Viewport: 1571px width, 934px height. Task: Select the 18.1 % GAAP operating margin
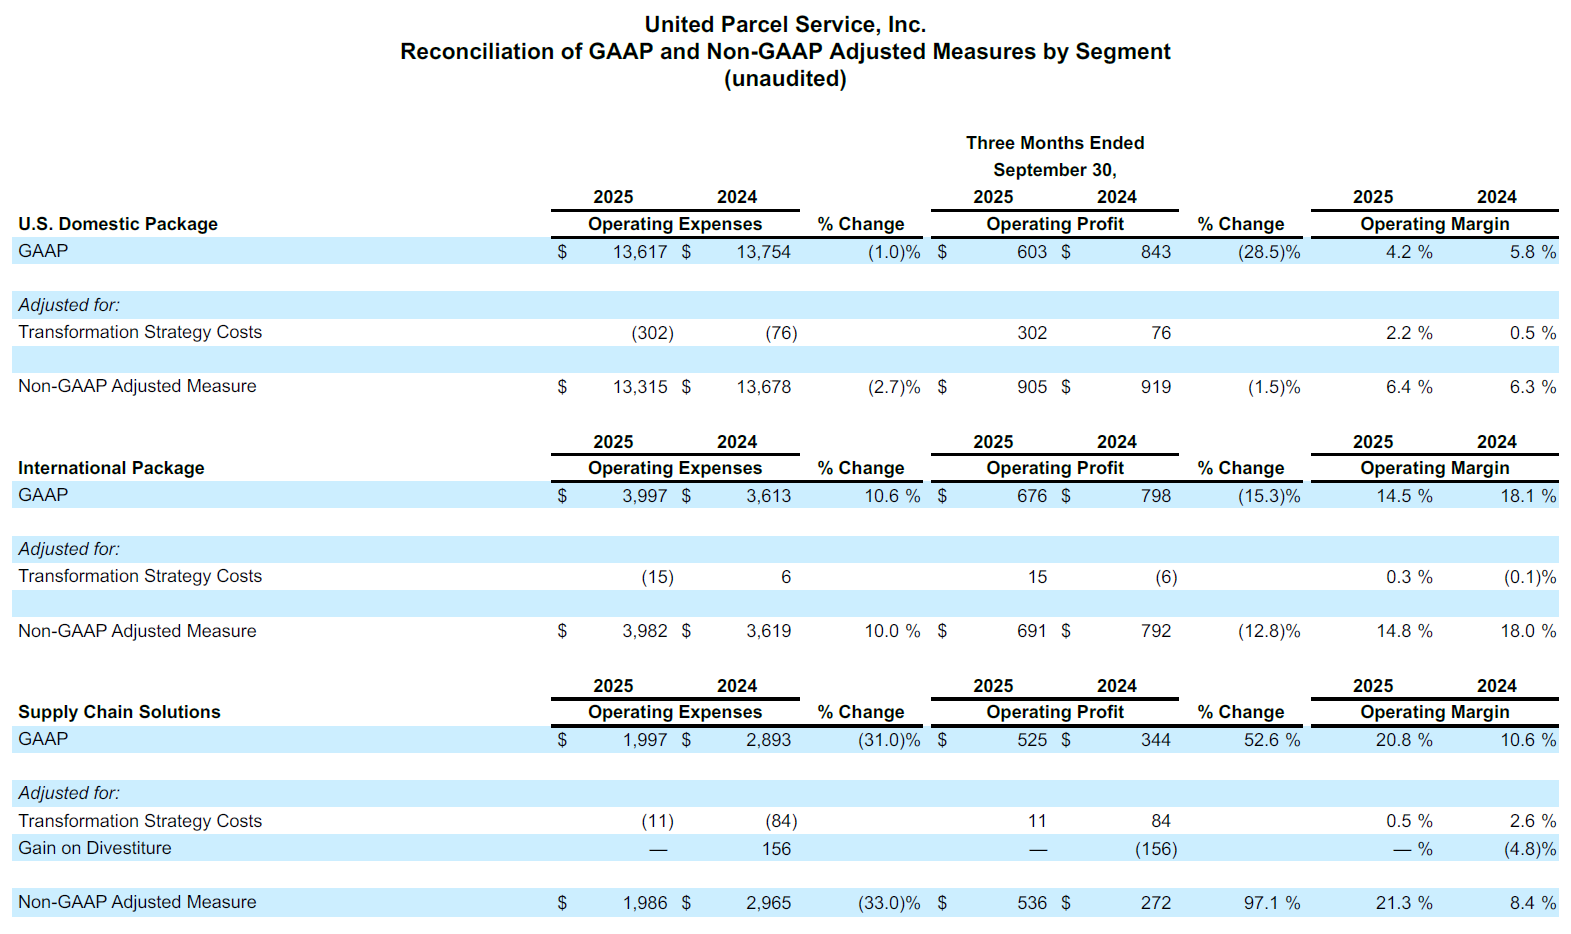tap(1527, 496)
